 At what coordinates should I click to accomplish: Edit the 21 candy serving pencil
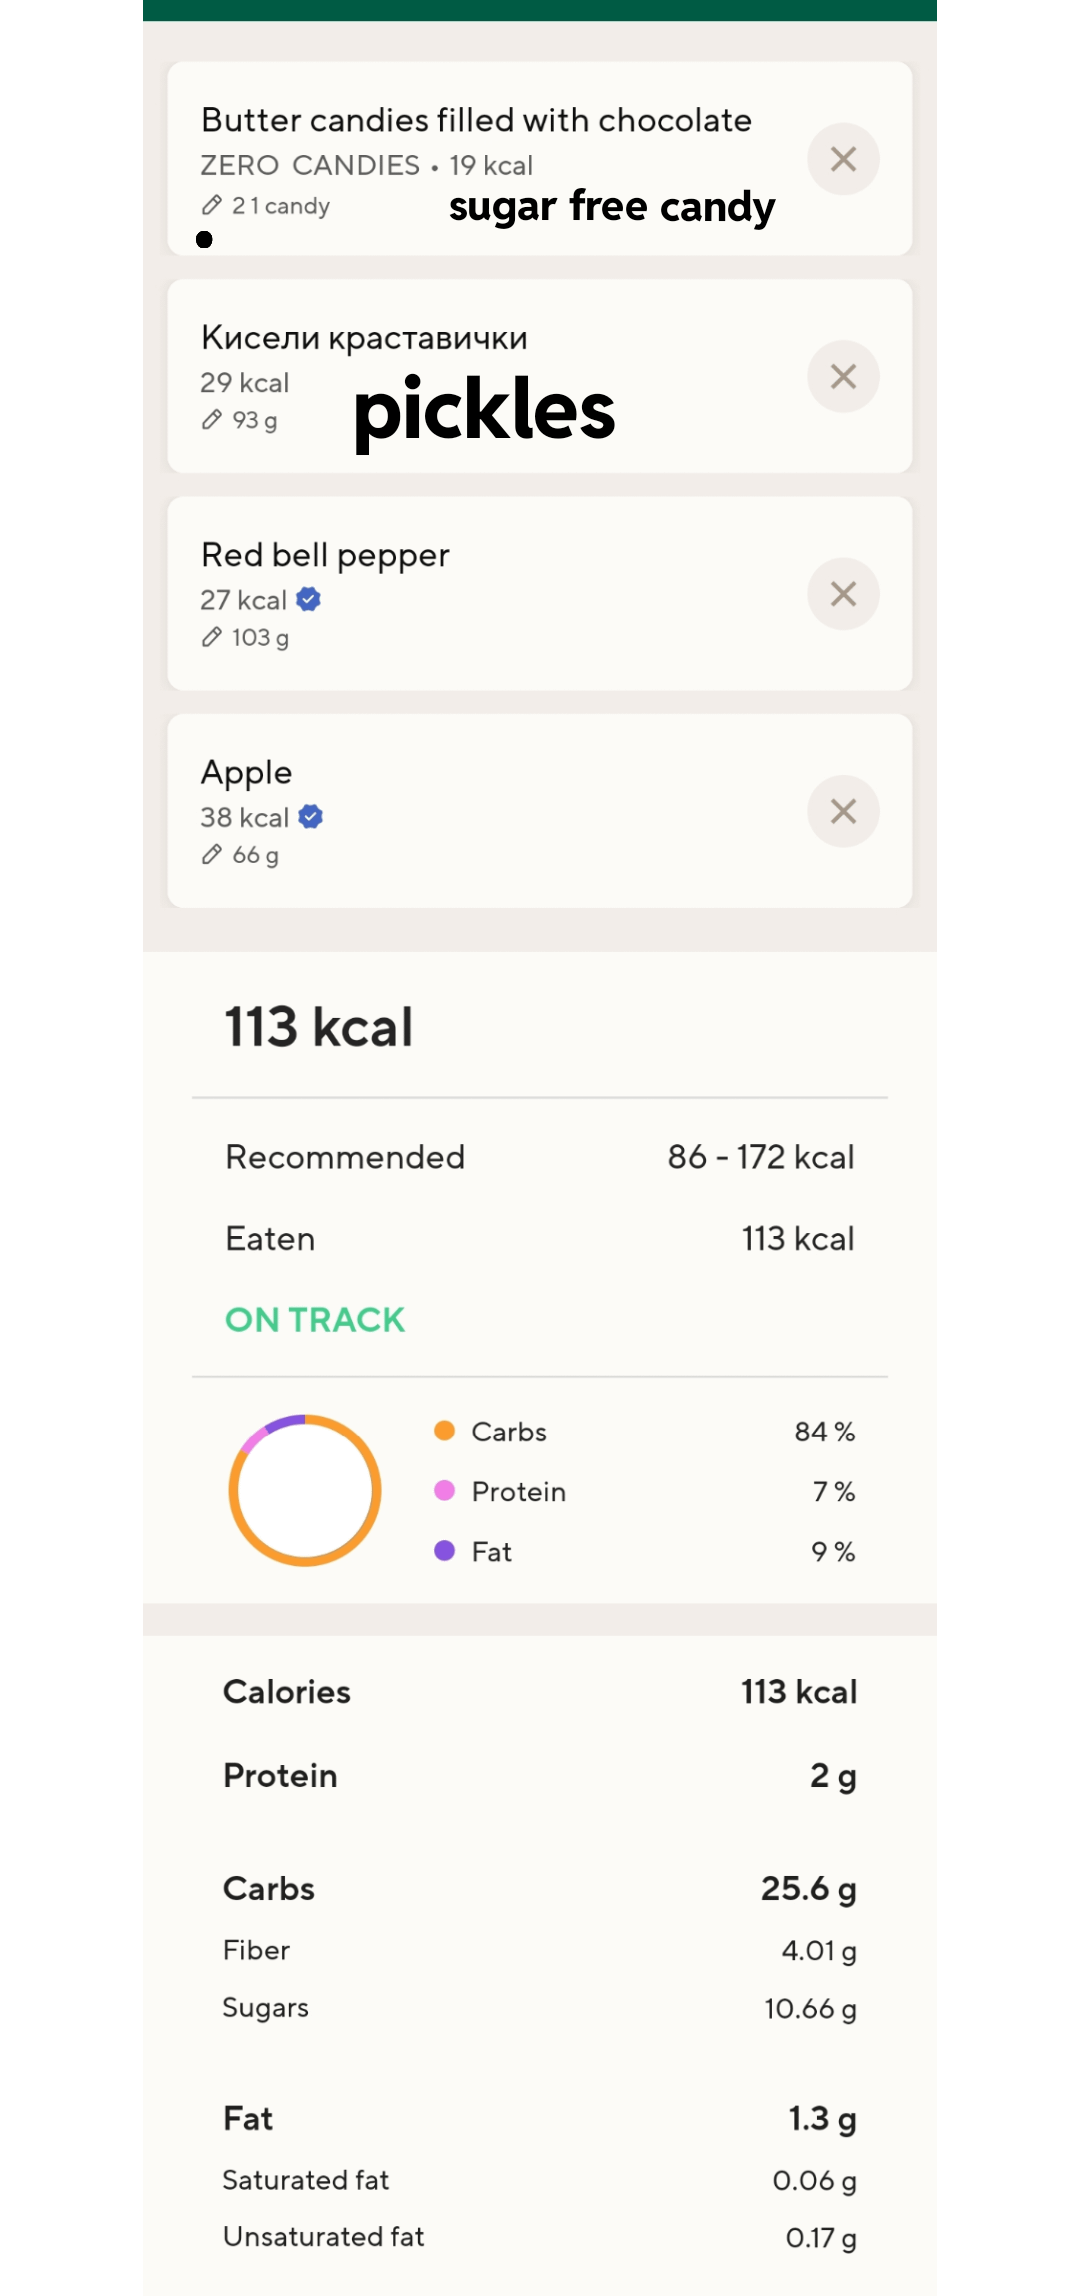pyautogui.click(x=212, y=206)
